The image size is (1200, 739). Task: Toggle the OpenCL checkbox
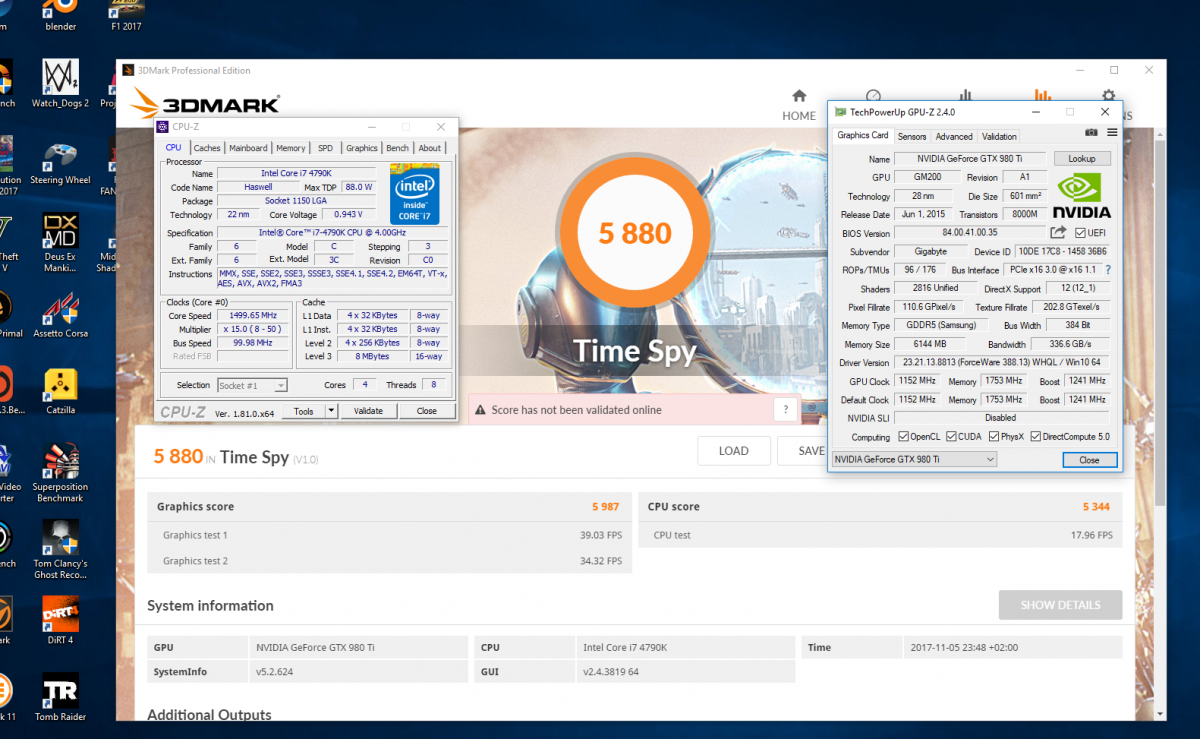click(x=904, y=437)
